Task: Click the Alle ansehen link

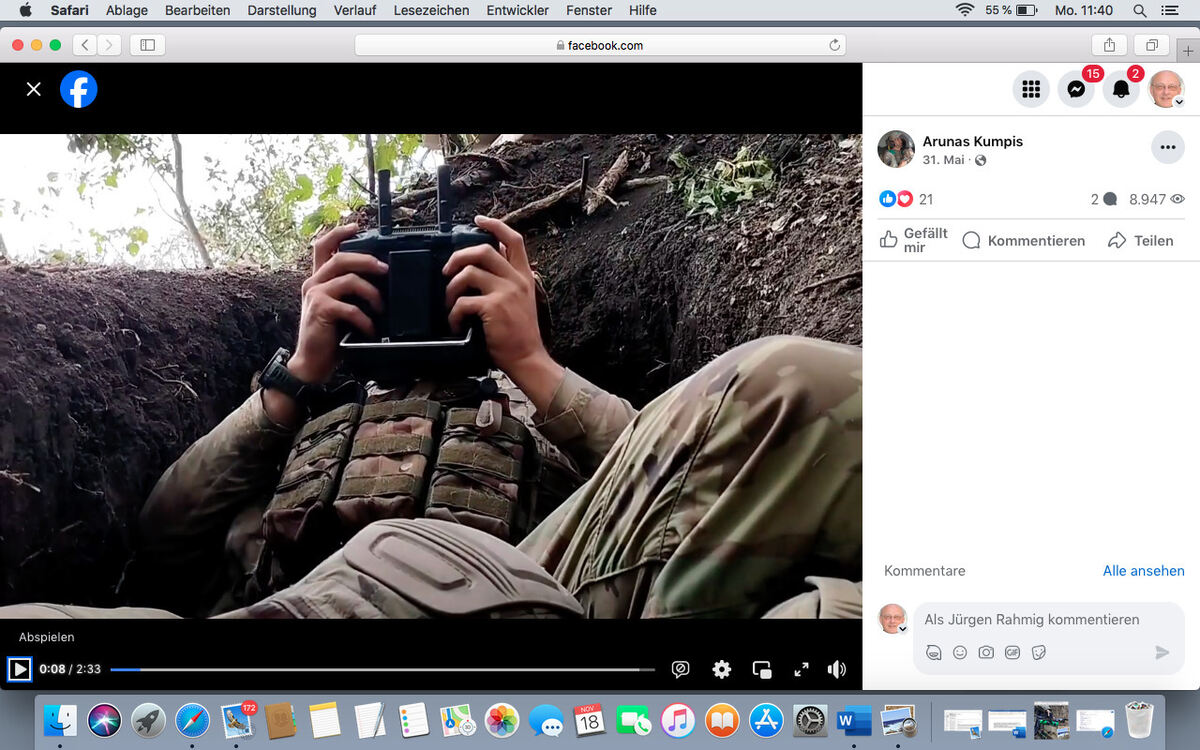Action: [1143, 571]
